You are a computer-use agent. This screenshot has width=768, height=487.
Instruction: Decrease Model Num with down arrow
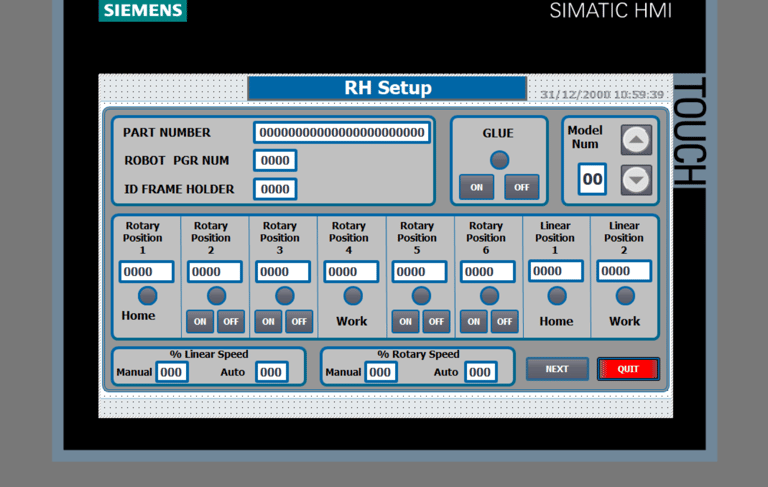click(x=636, y=180)
